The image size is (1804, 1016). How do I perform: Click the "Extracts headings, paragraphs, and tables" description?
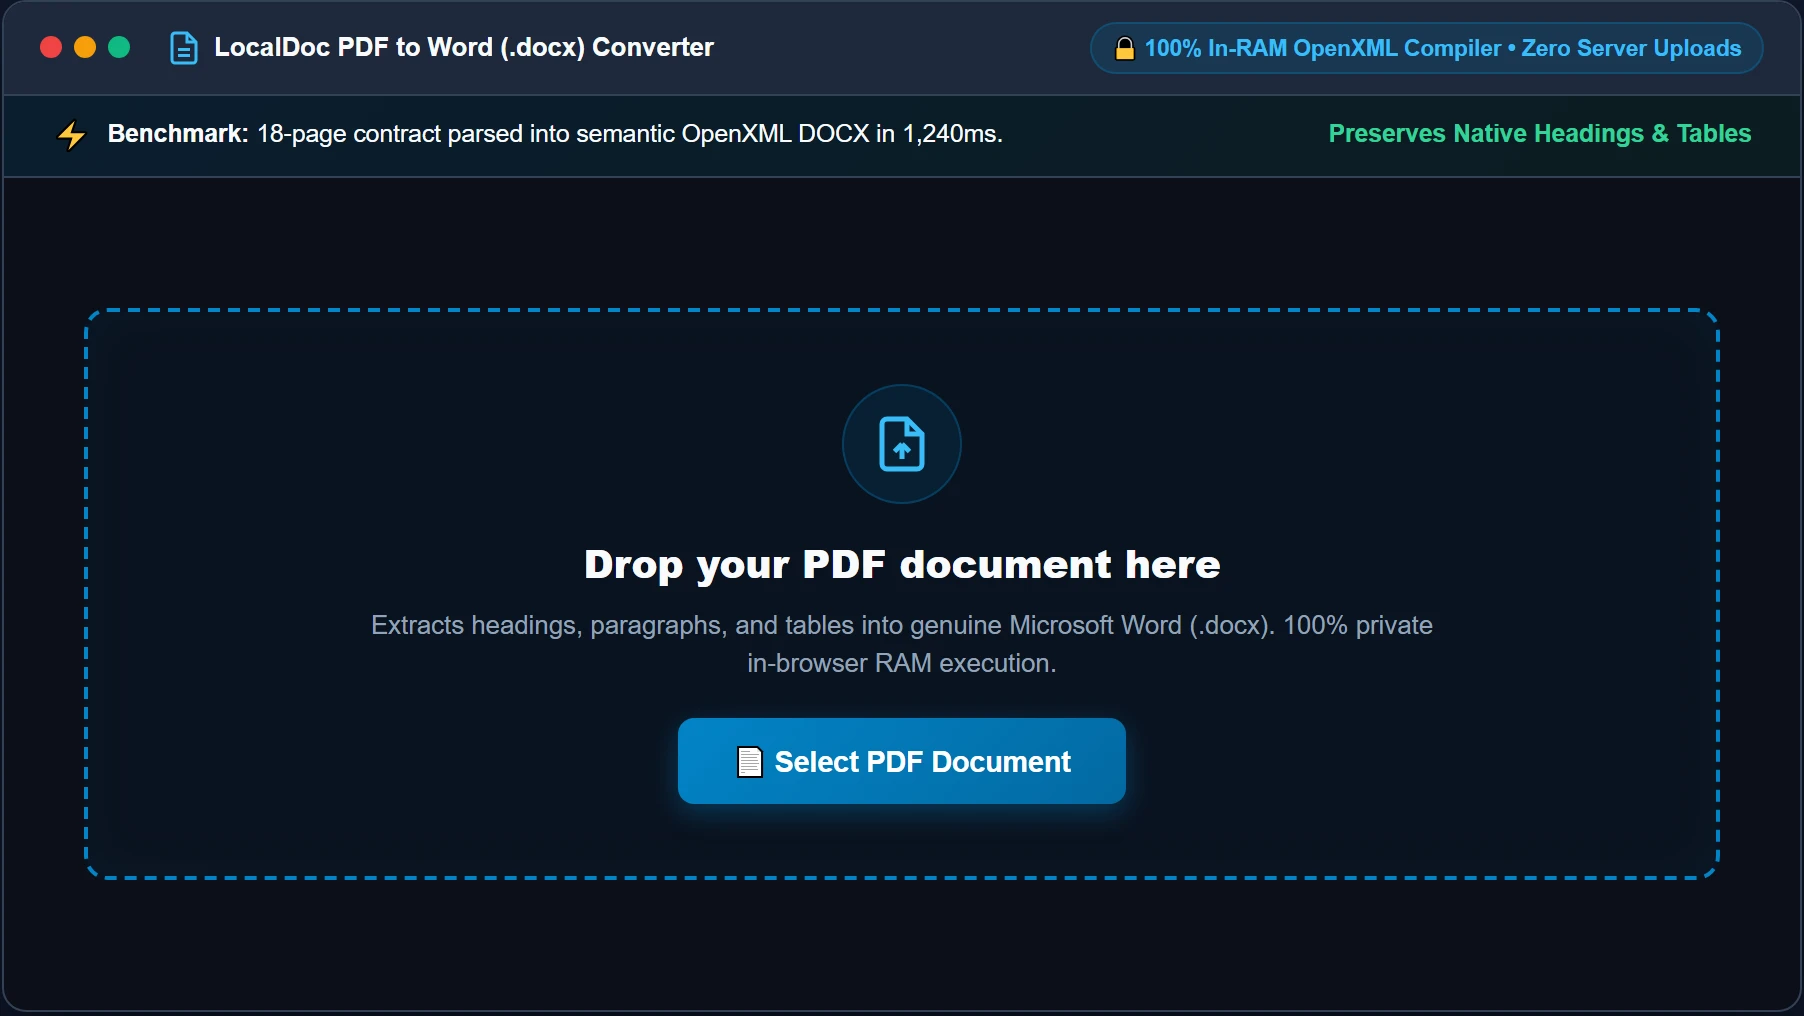point(902,644)
